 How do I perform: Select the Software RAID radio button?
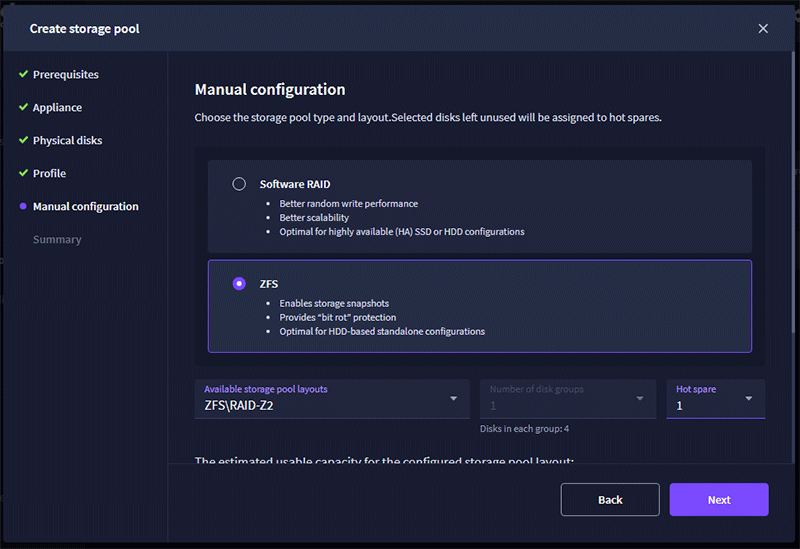(239, 184)
